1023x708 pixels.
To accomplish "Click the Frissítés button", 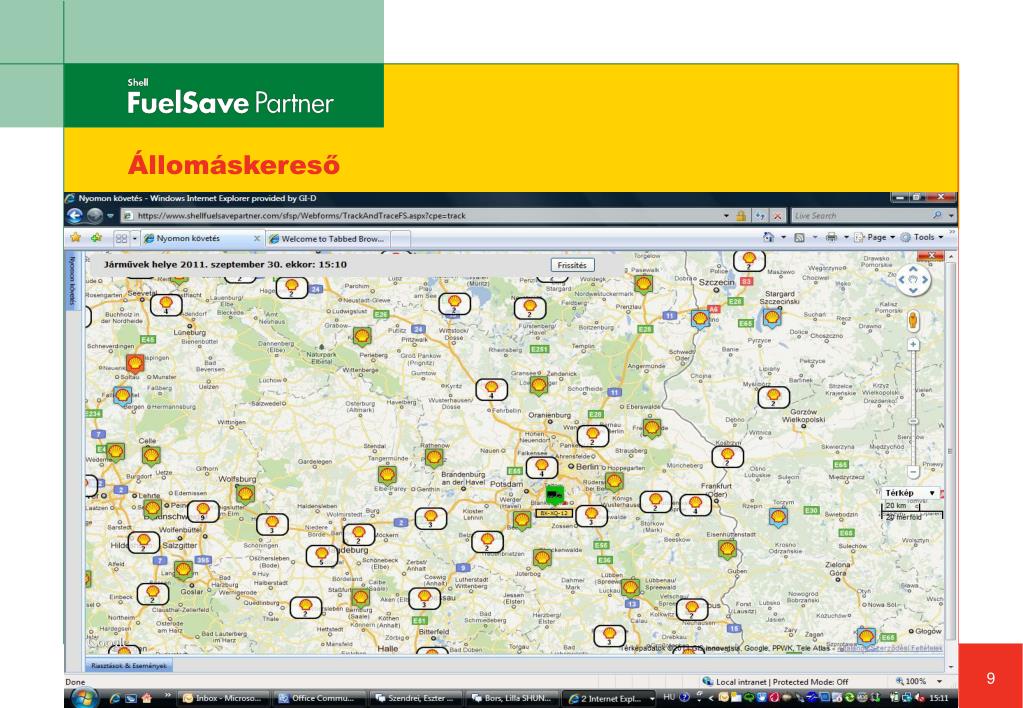I will click(x=572, y=265).
